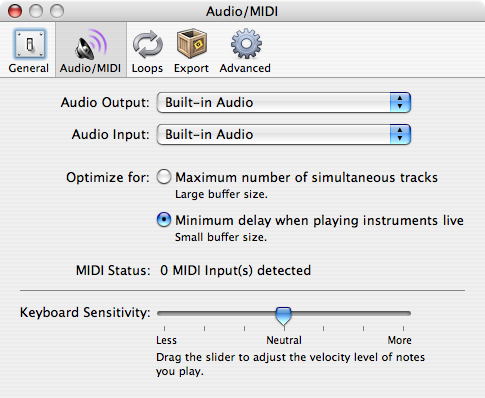
Task: Click the Audio/MIDI window title bar
Action: (x=242, y=11)
